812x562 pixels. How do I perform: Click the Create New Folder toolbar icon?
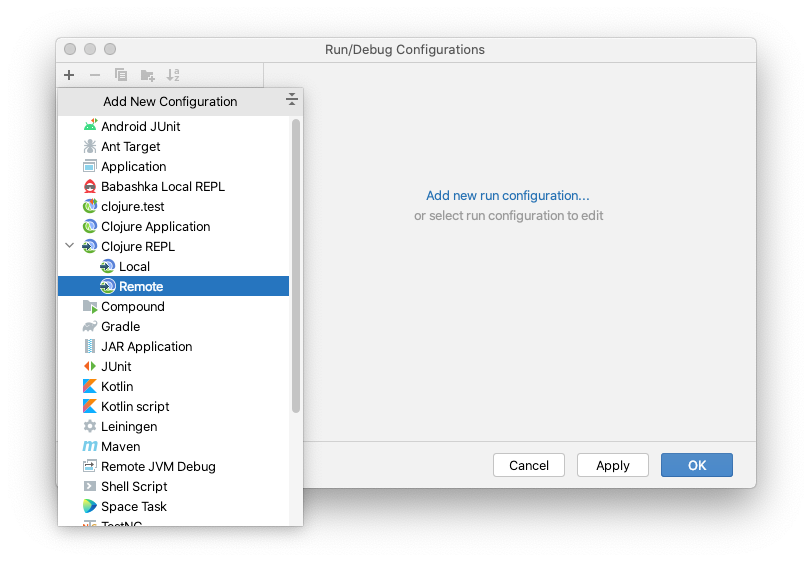click(148, 76)
